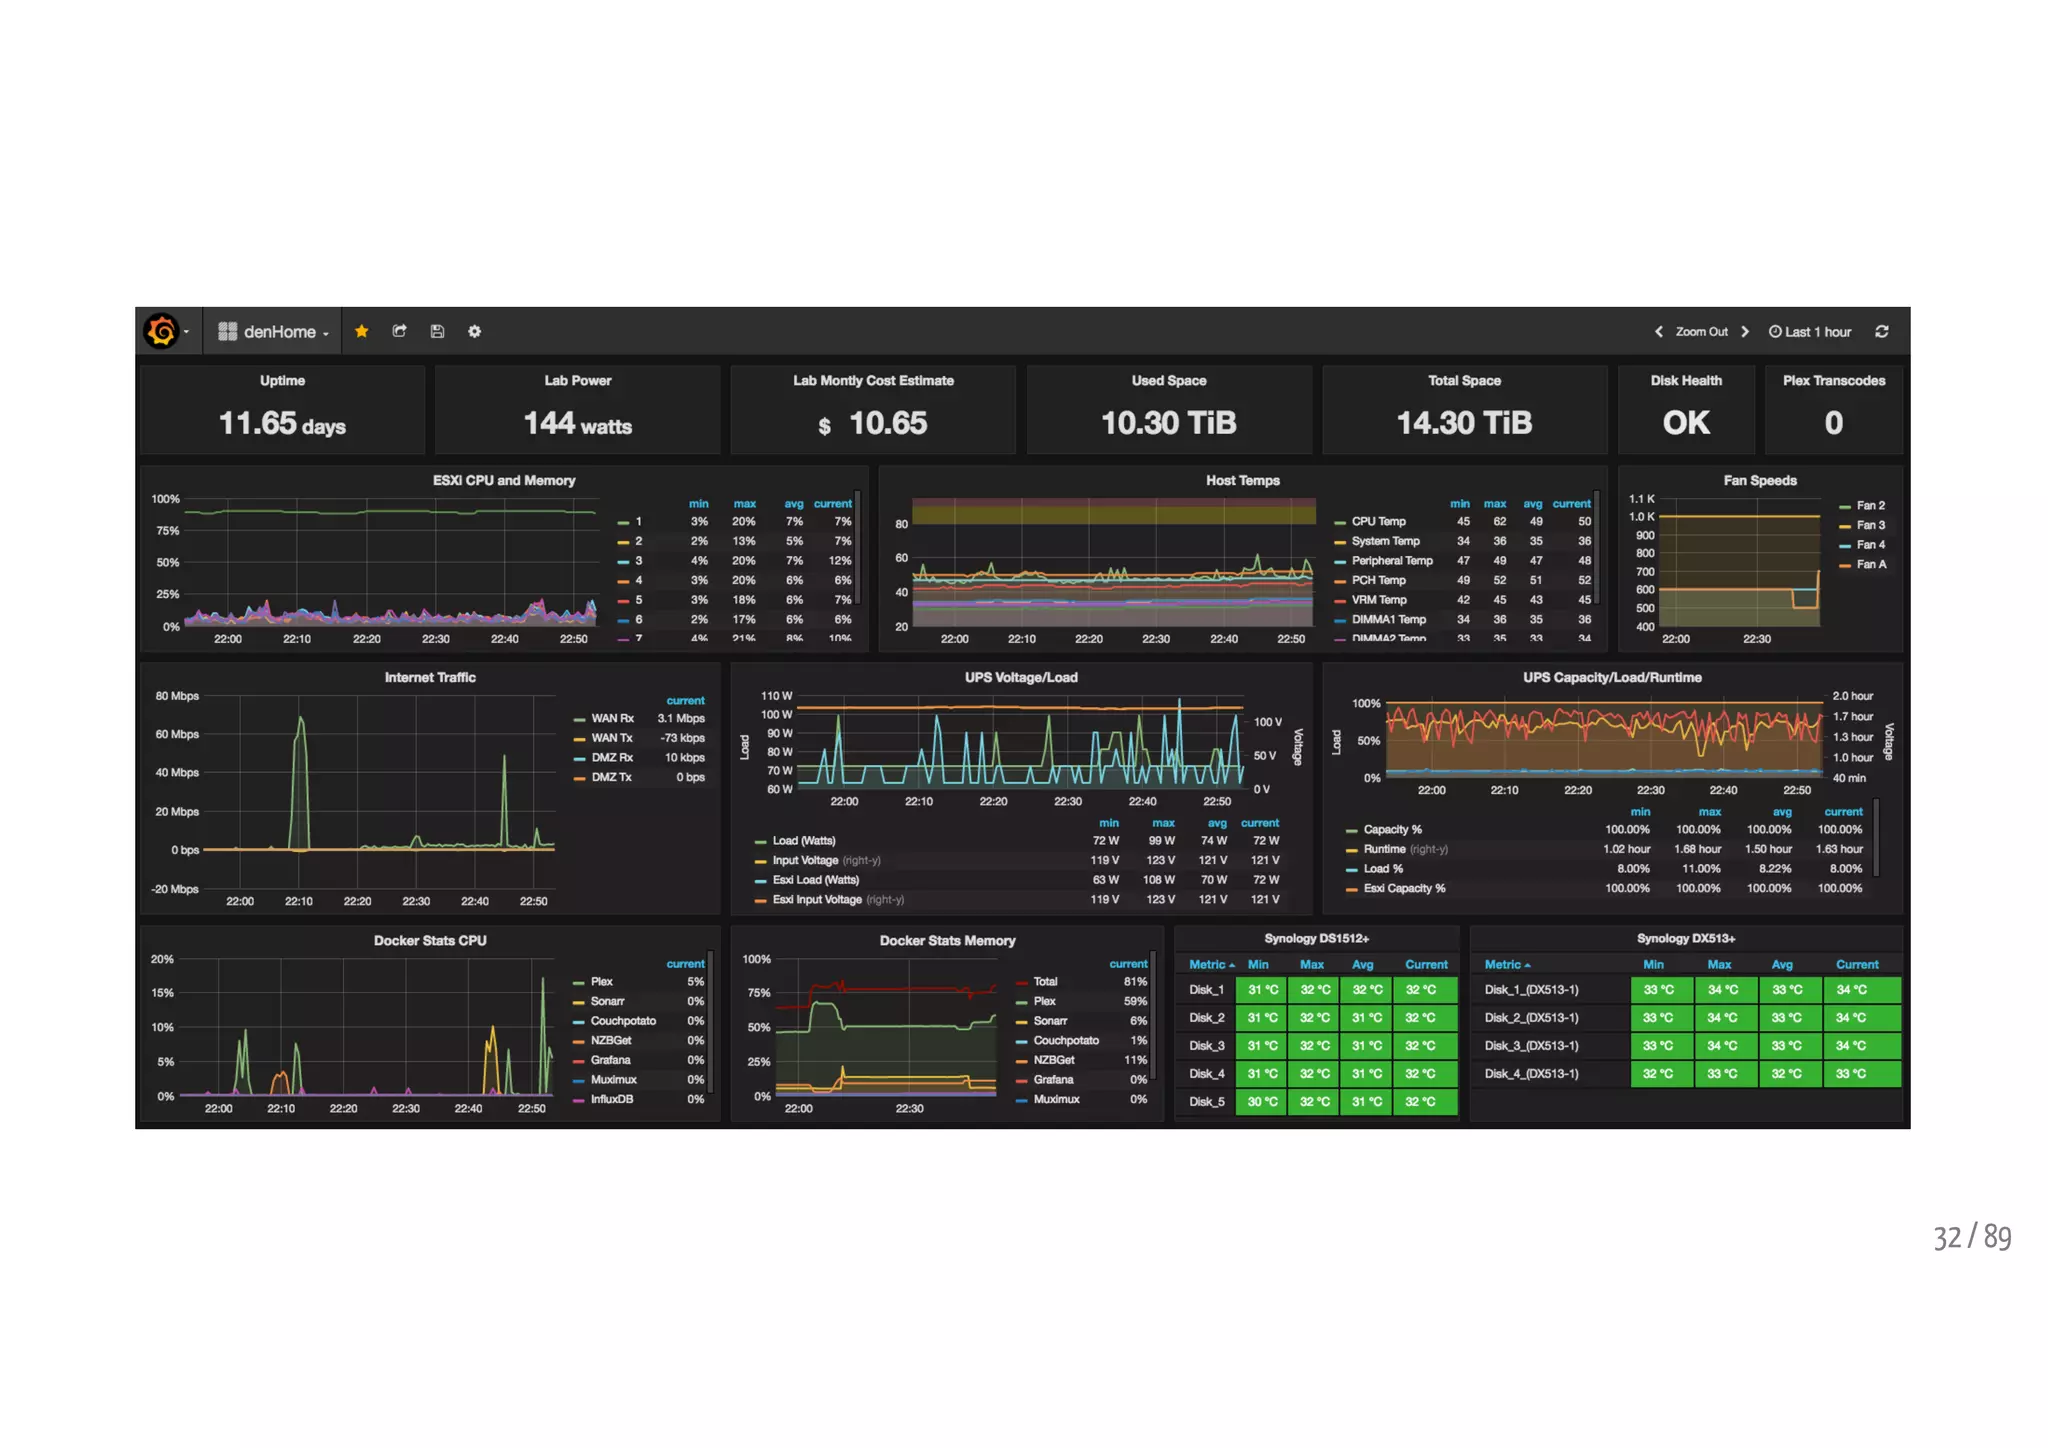Share the dashboard via share icon

399,331
